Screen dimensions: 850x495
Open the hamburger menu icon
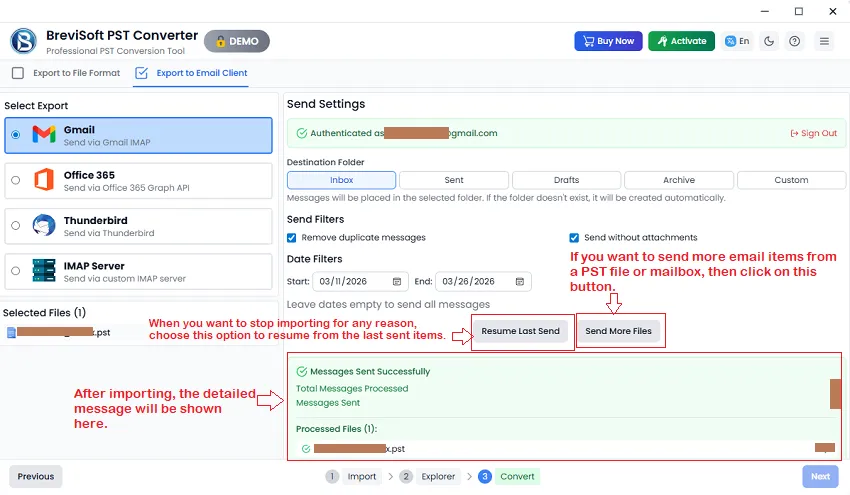click(824, 41)
